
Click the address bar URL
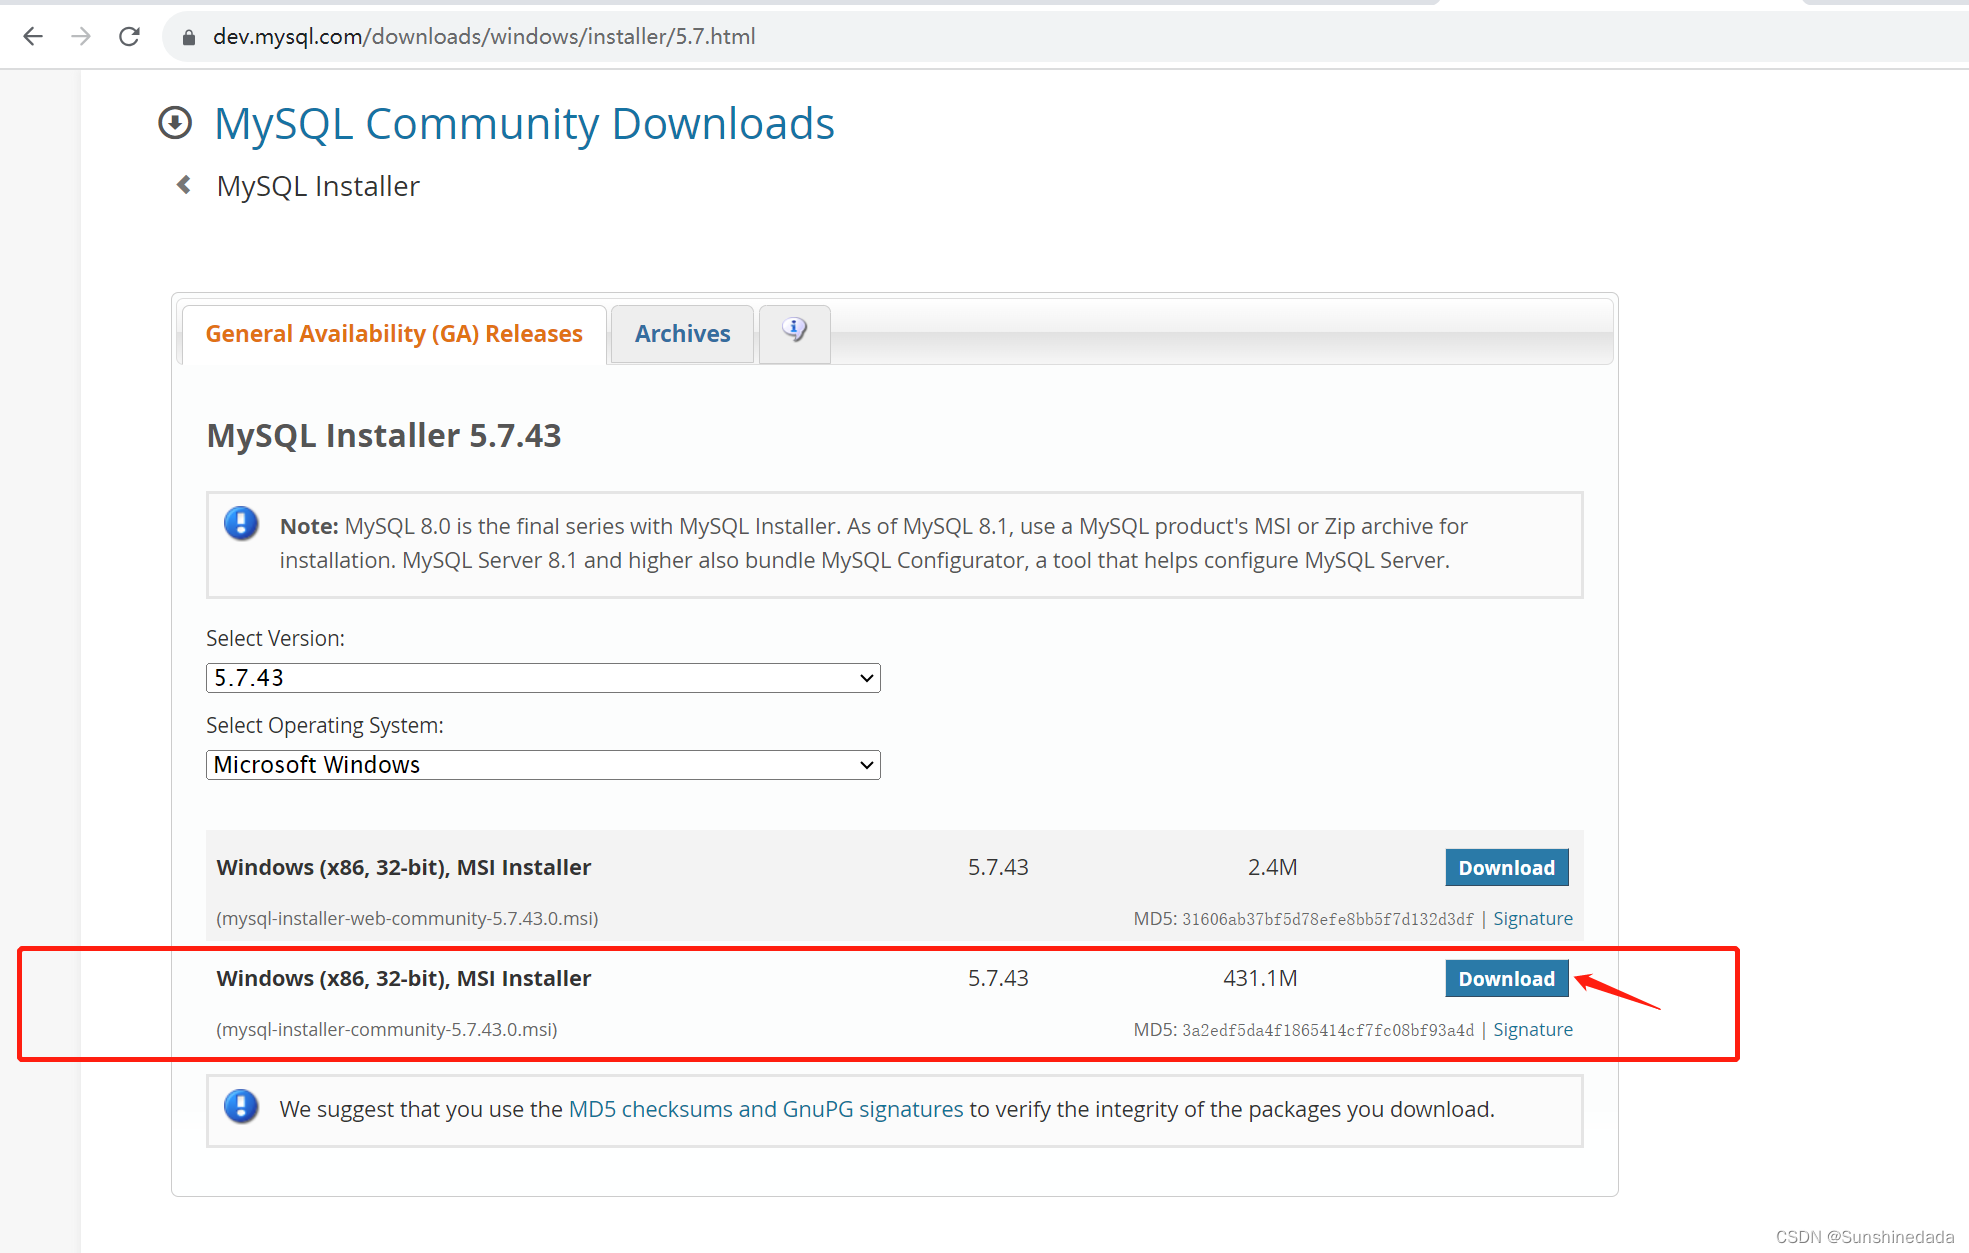click(484, 37)
